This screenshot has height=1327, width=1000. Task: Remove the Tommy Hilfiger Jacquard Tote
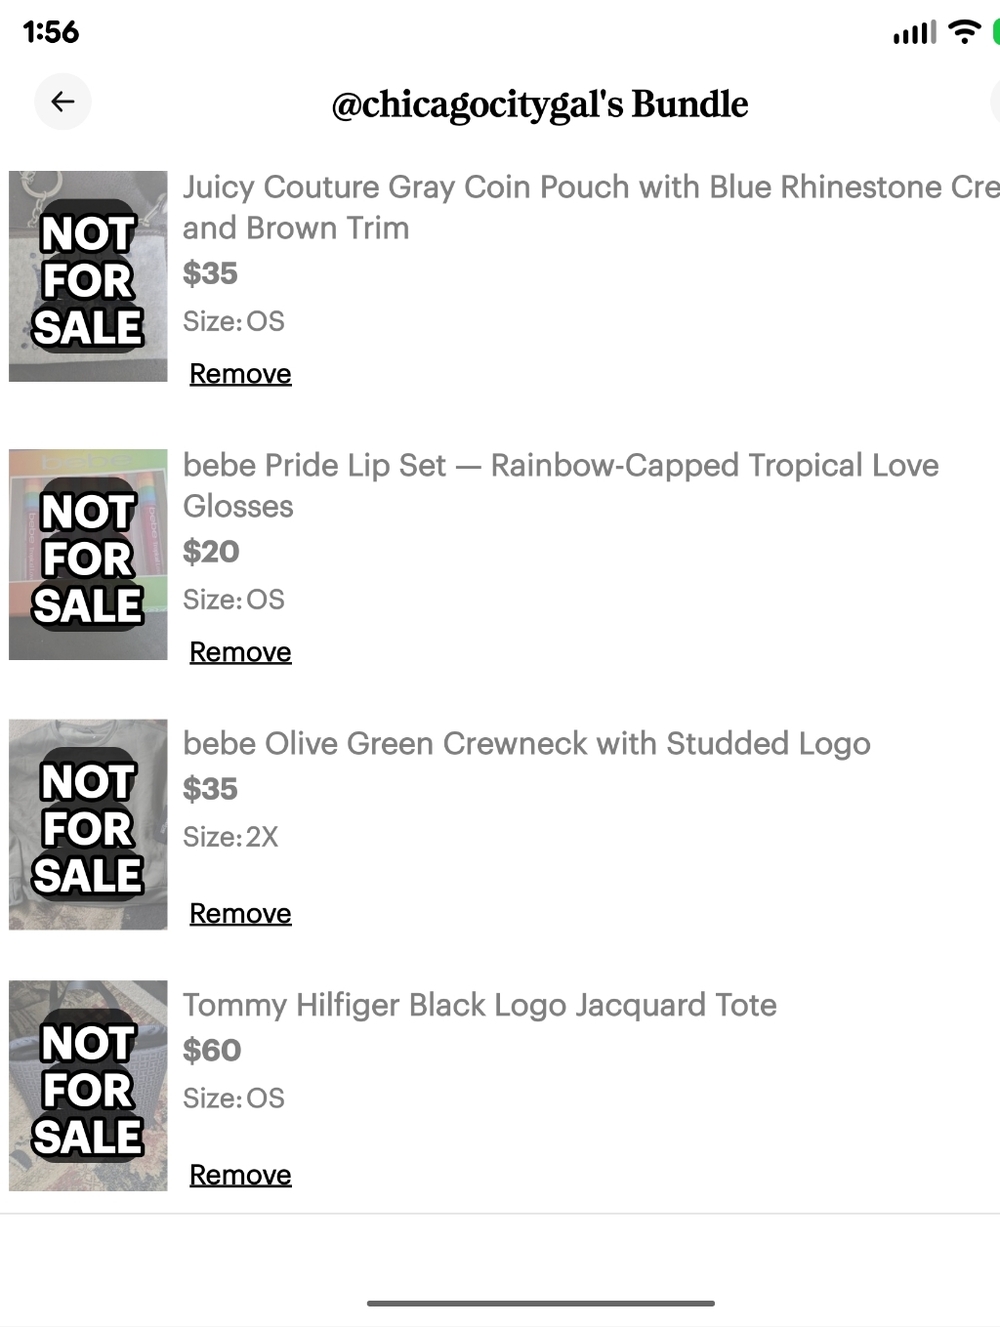tap(240, 1174)
